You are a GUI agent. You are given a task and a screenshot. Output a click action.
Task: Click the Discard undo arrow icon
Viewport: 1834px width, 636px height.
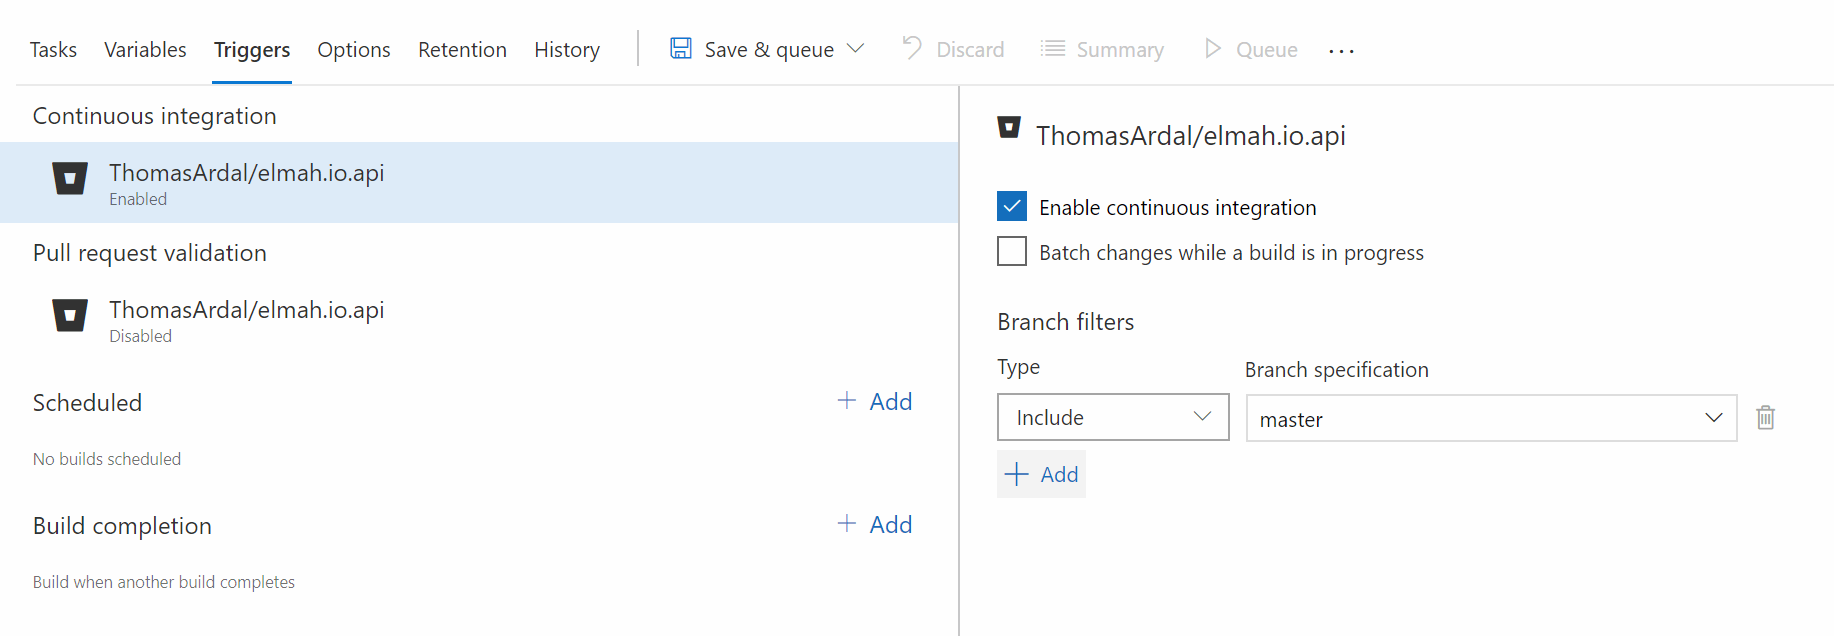pos(910,48)
